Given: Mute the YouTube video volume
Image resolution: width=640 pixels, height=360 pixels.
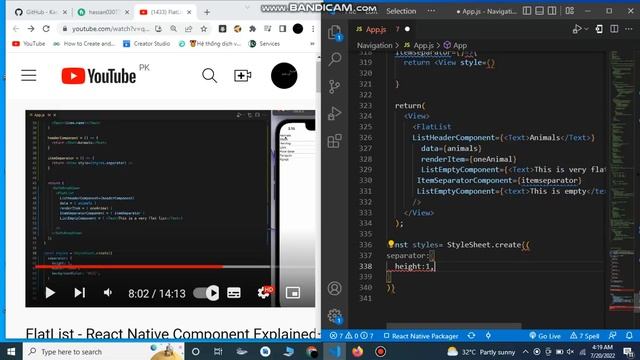Looking at the screenshot, I should click(x=108, y=293).
